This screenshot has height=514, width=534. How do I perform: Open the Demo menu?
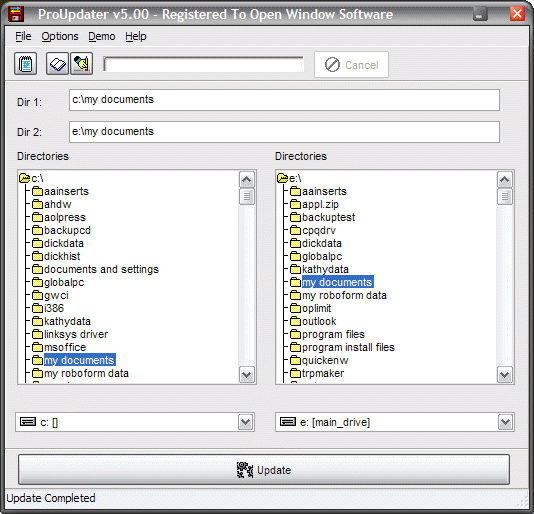[101, 36]
